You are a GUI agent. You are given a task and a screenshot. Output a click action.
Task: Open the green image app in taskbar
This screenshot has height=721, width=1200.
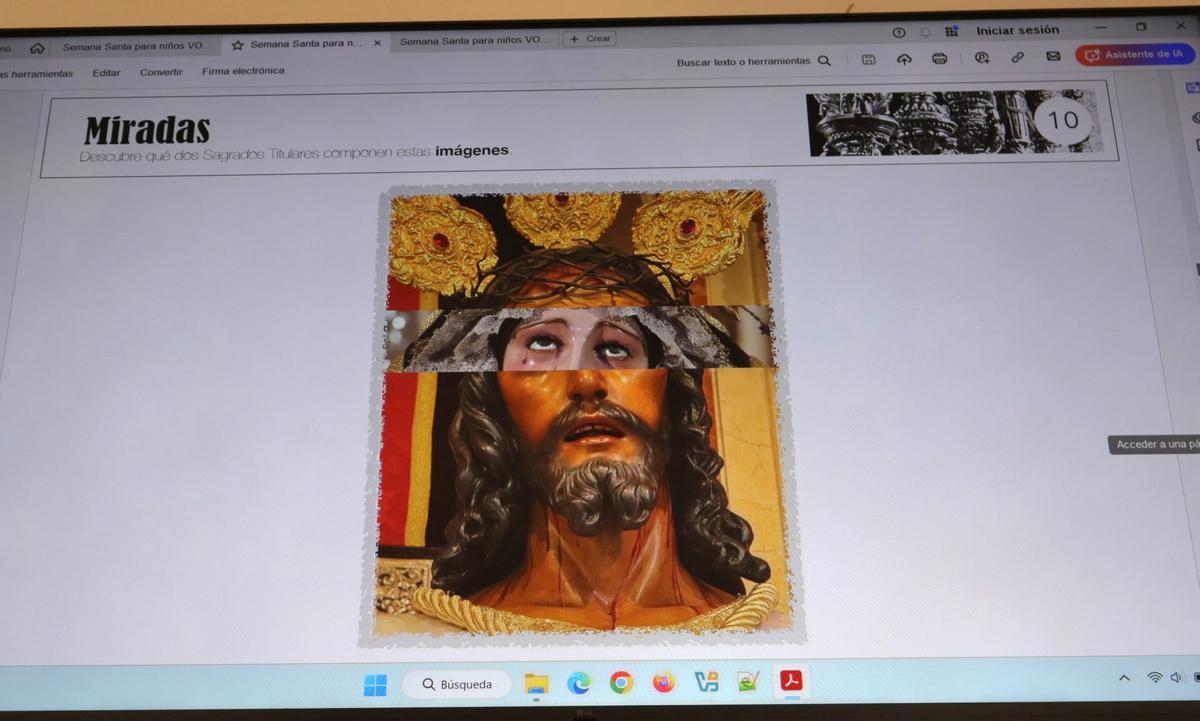[x=748, y=682]
